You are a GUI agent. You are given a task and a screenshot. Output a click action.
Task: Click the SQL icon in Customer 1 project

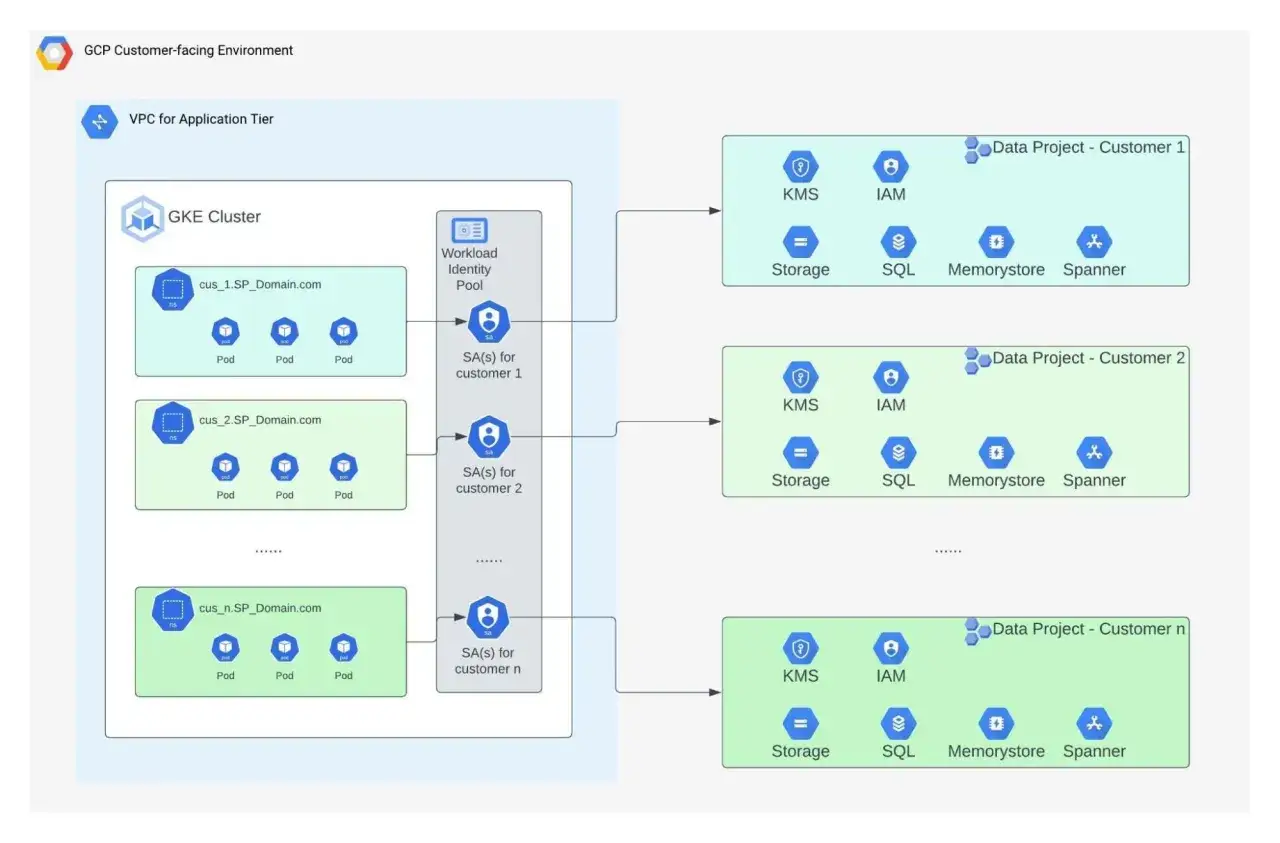tap(898, 242)
